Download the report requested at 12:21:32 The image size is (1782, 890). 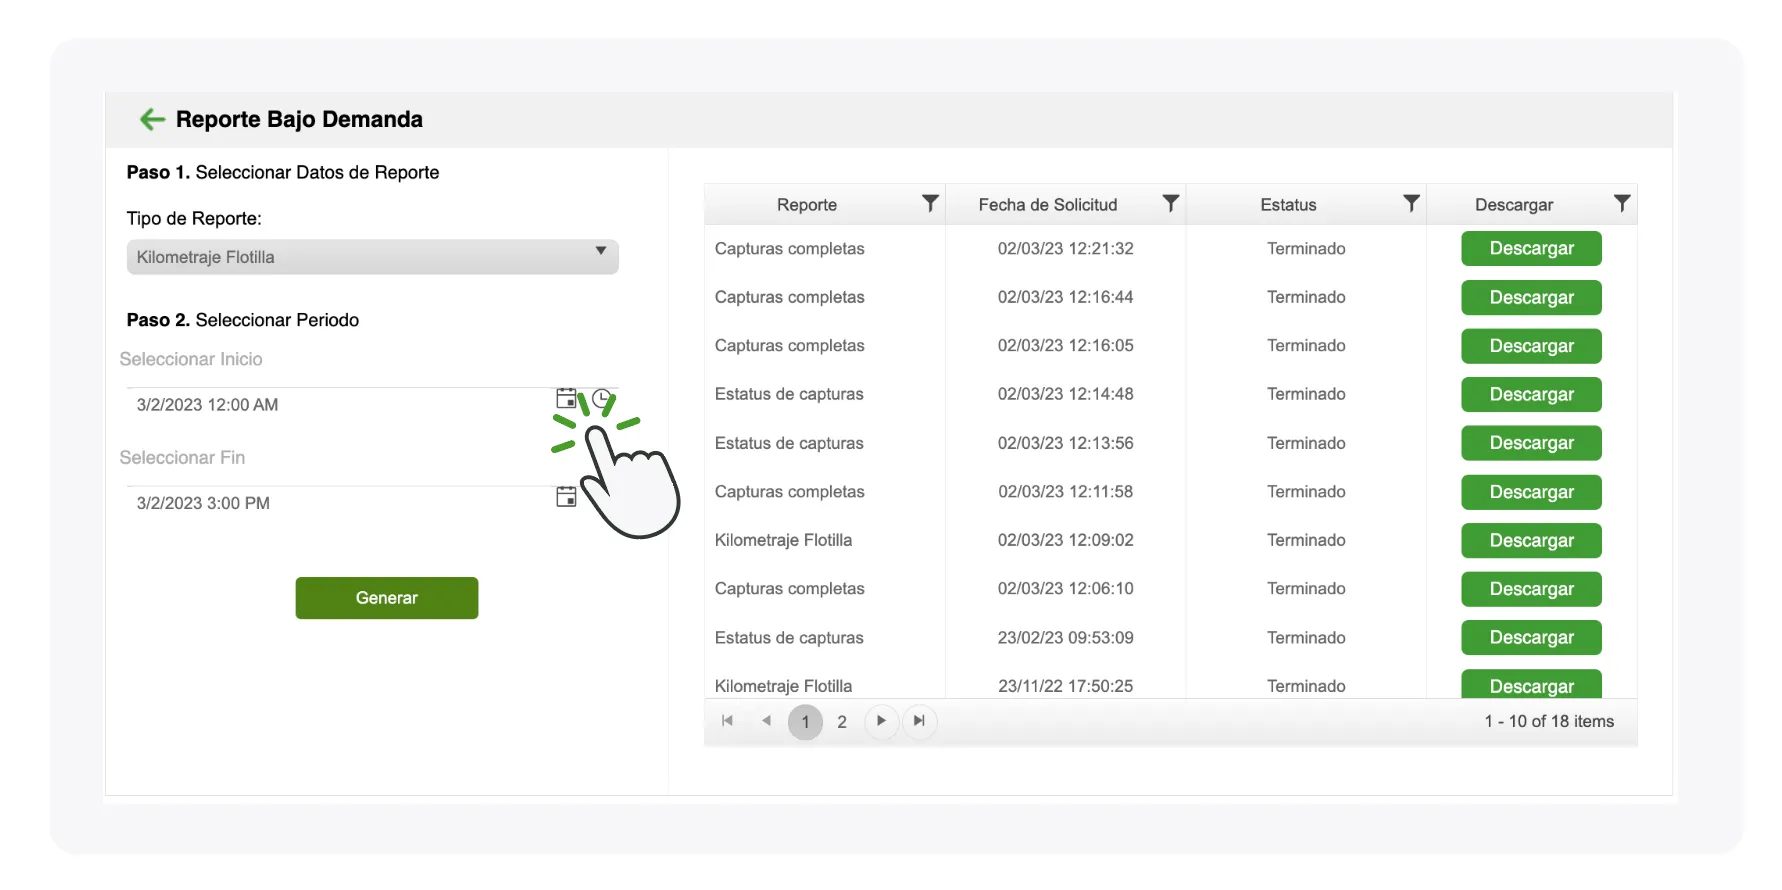1531,249
